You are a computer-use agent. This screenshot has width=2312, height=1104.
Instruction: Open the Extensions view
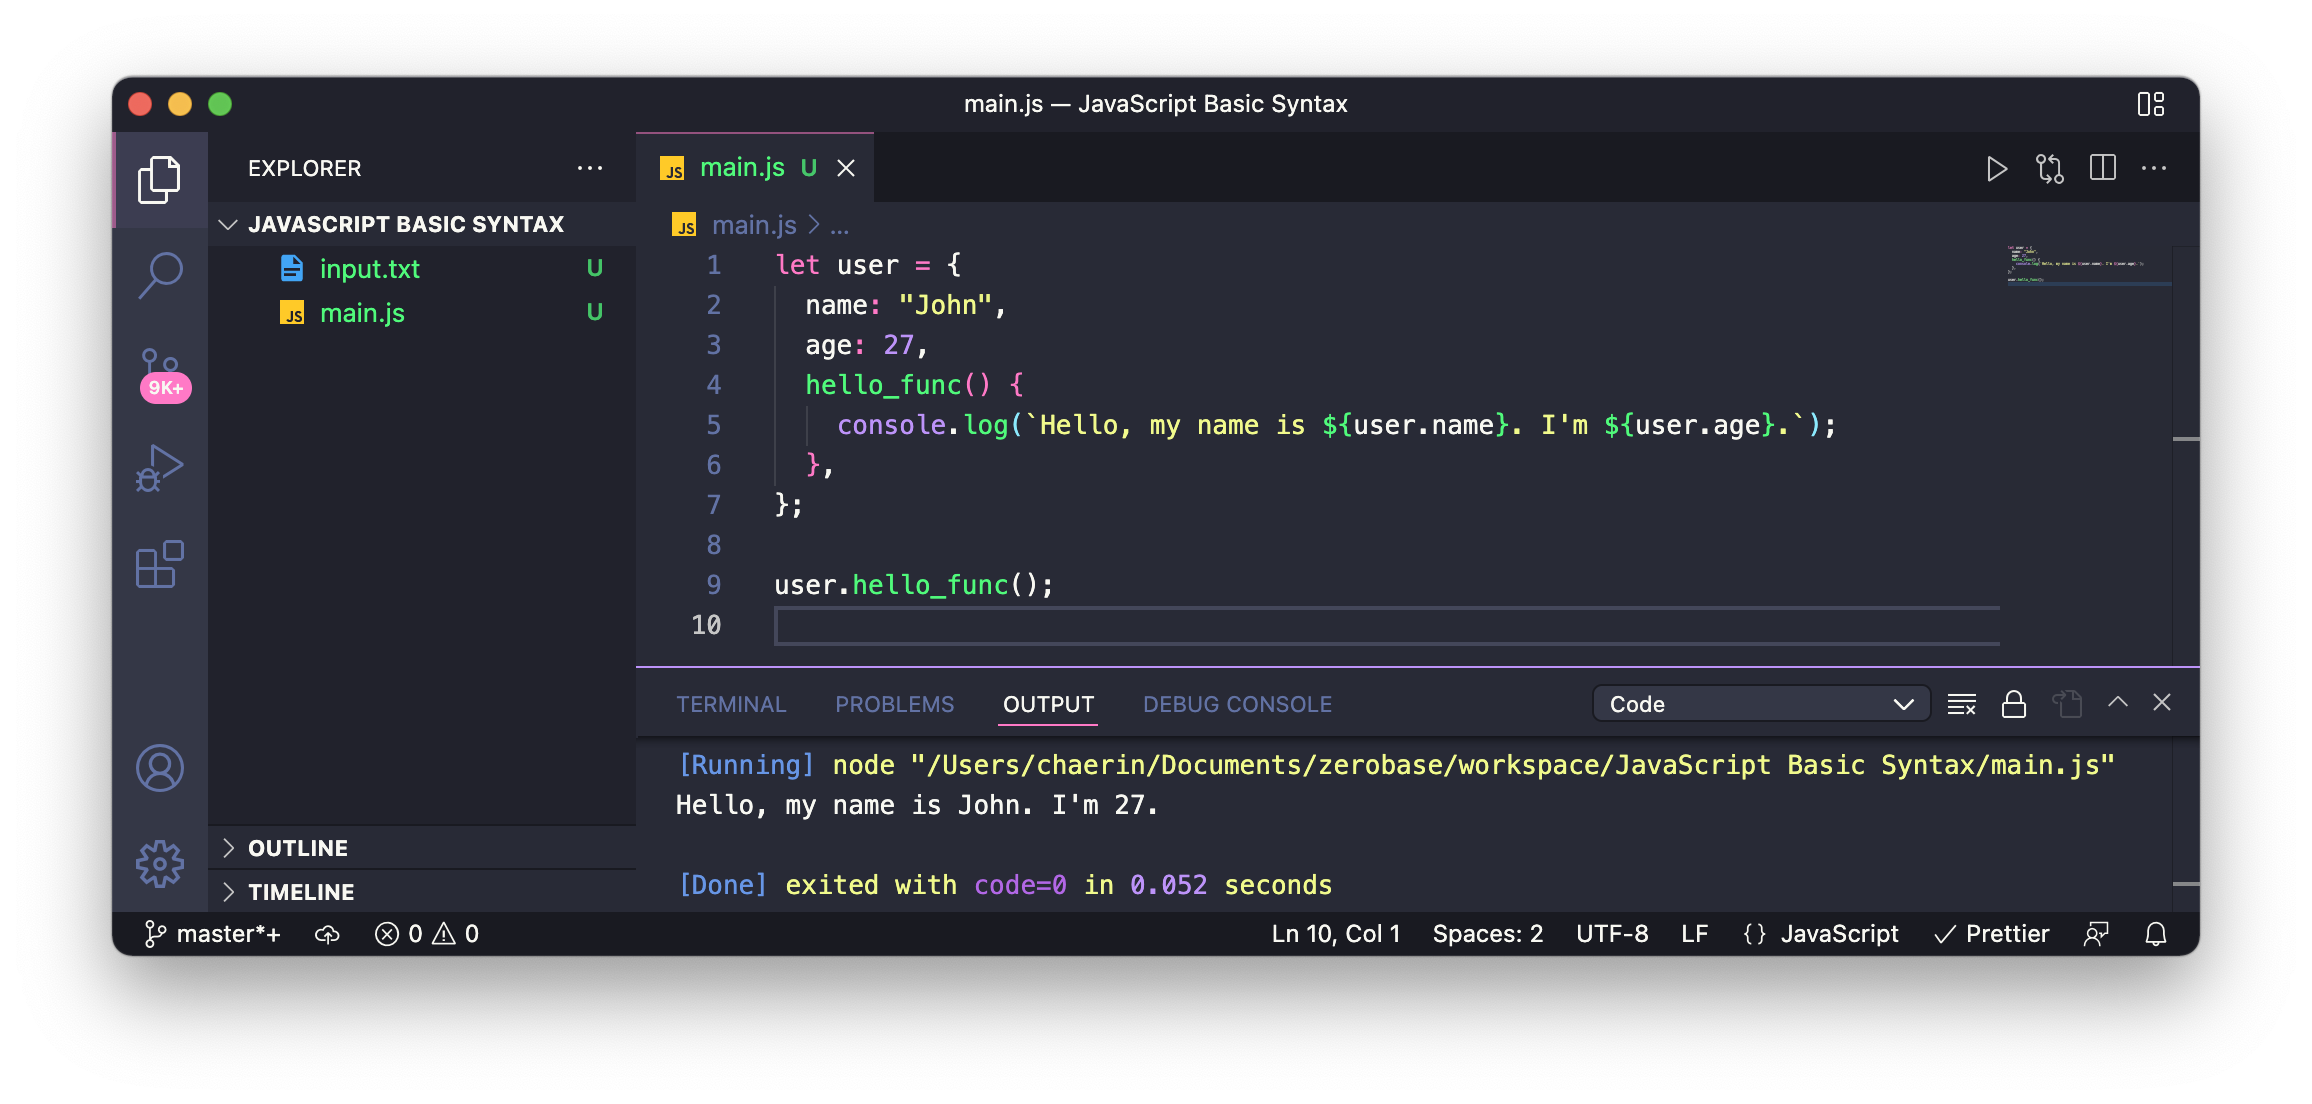pyautogui.click(x=160, y=565)
